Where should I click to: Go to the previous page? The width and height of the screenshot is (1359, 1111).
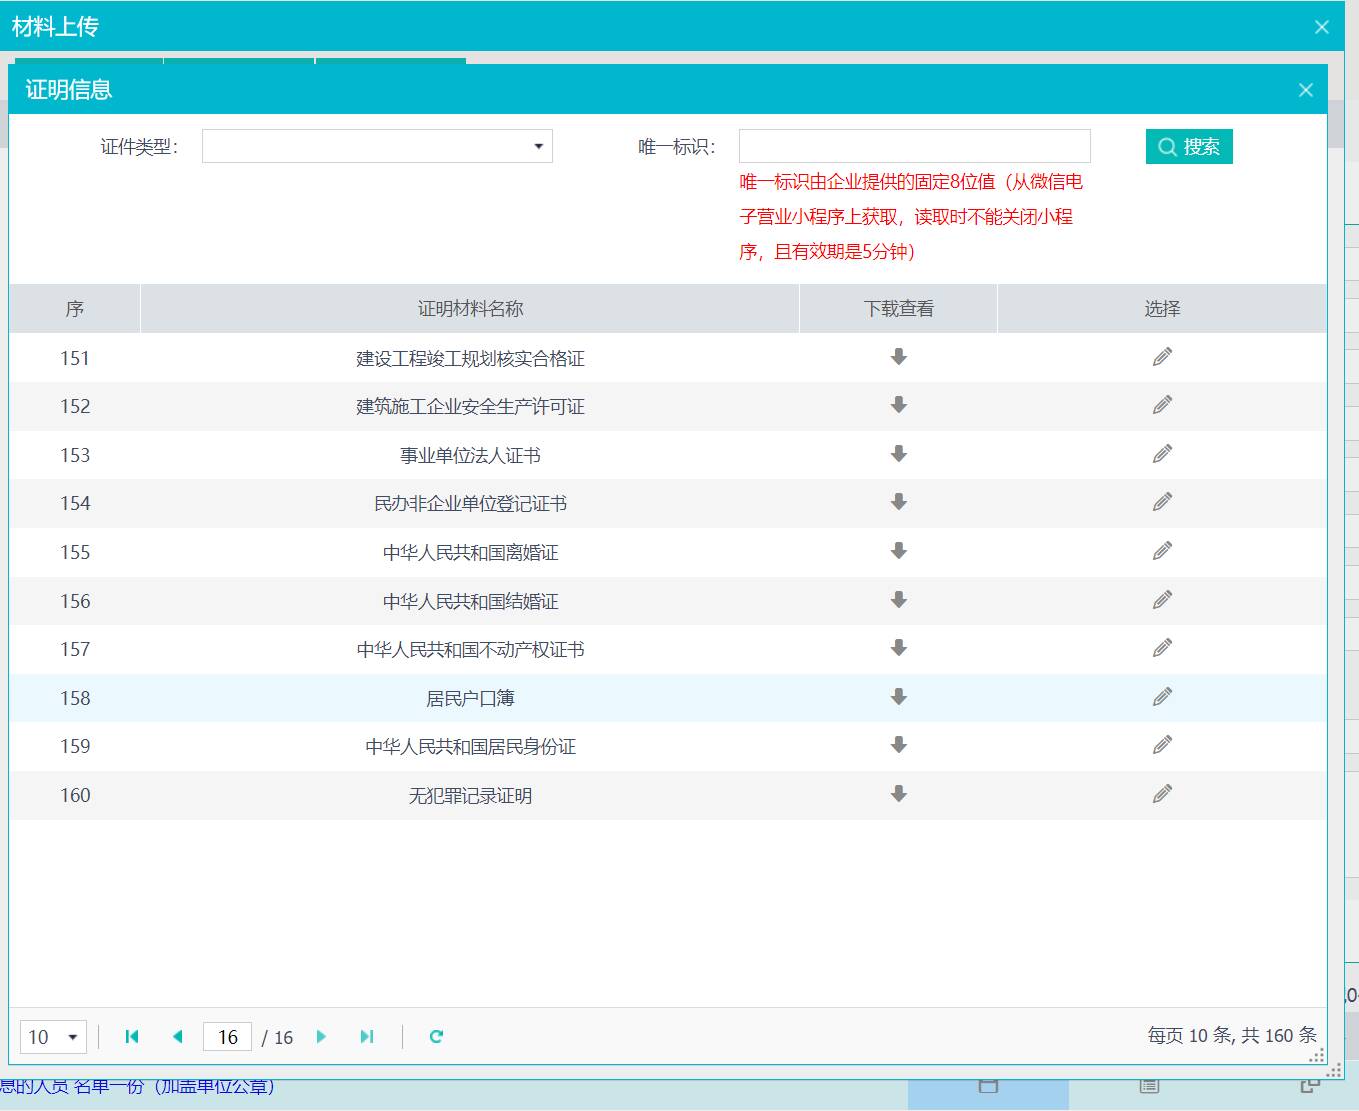[x=178, y=1036]
